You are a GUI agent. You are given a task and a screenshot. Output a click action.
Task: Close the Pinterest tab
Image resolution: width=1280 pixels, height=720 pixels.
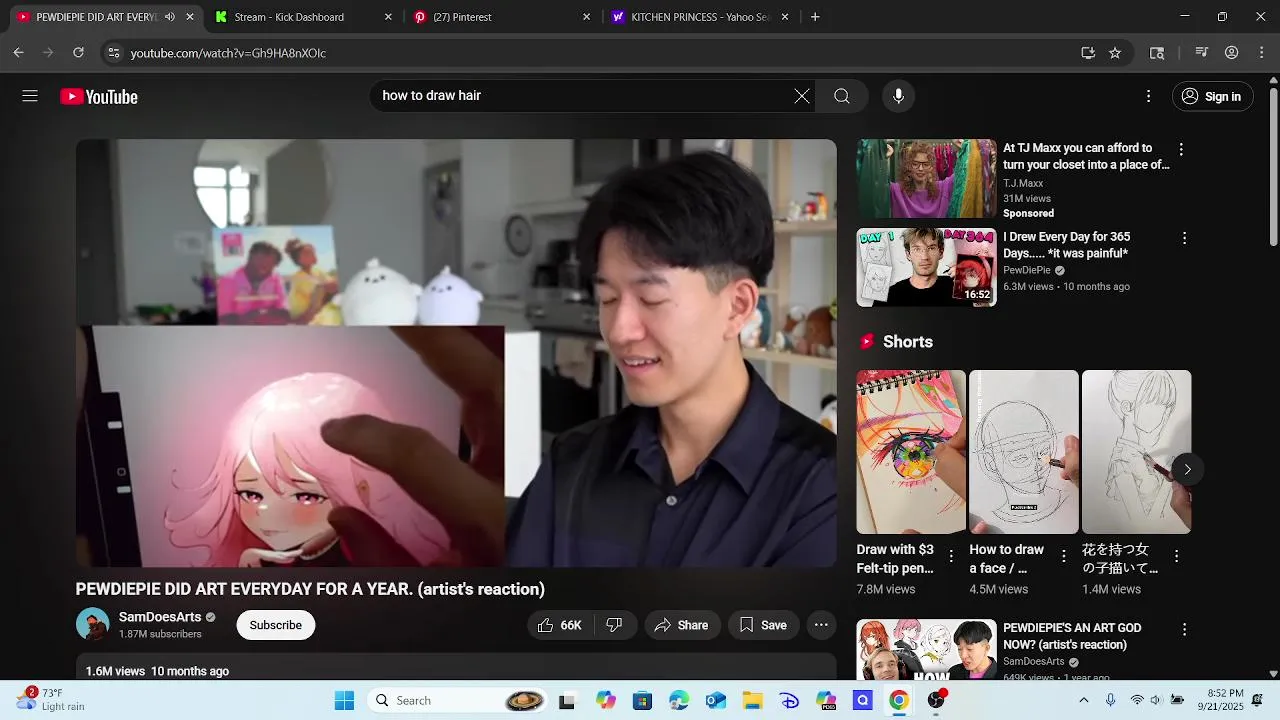(x=586, y=17)
